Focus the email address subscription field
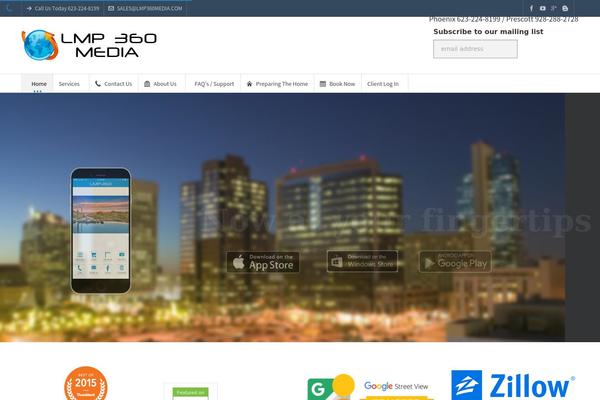Viewport: 600px width, 400px height. coord(475,49)
